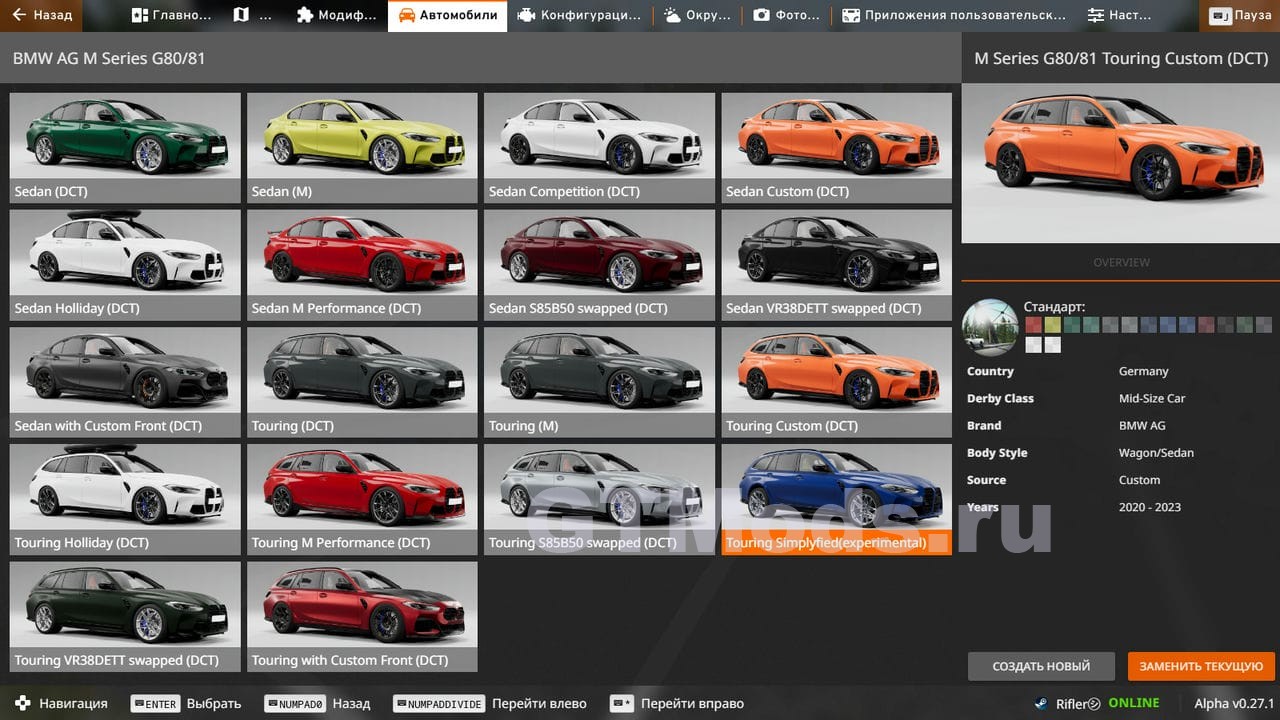This screenshot has width=1280, height=720.
Task: Pick Sedan M Performance (DCT)
Action: [362, 265]
